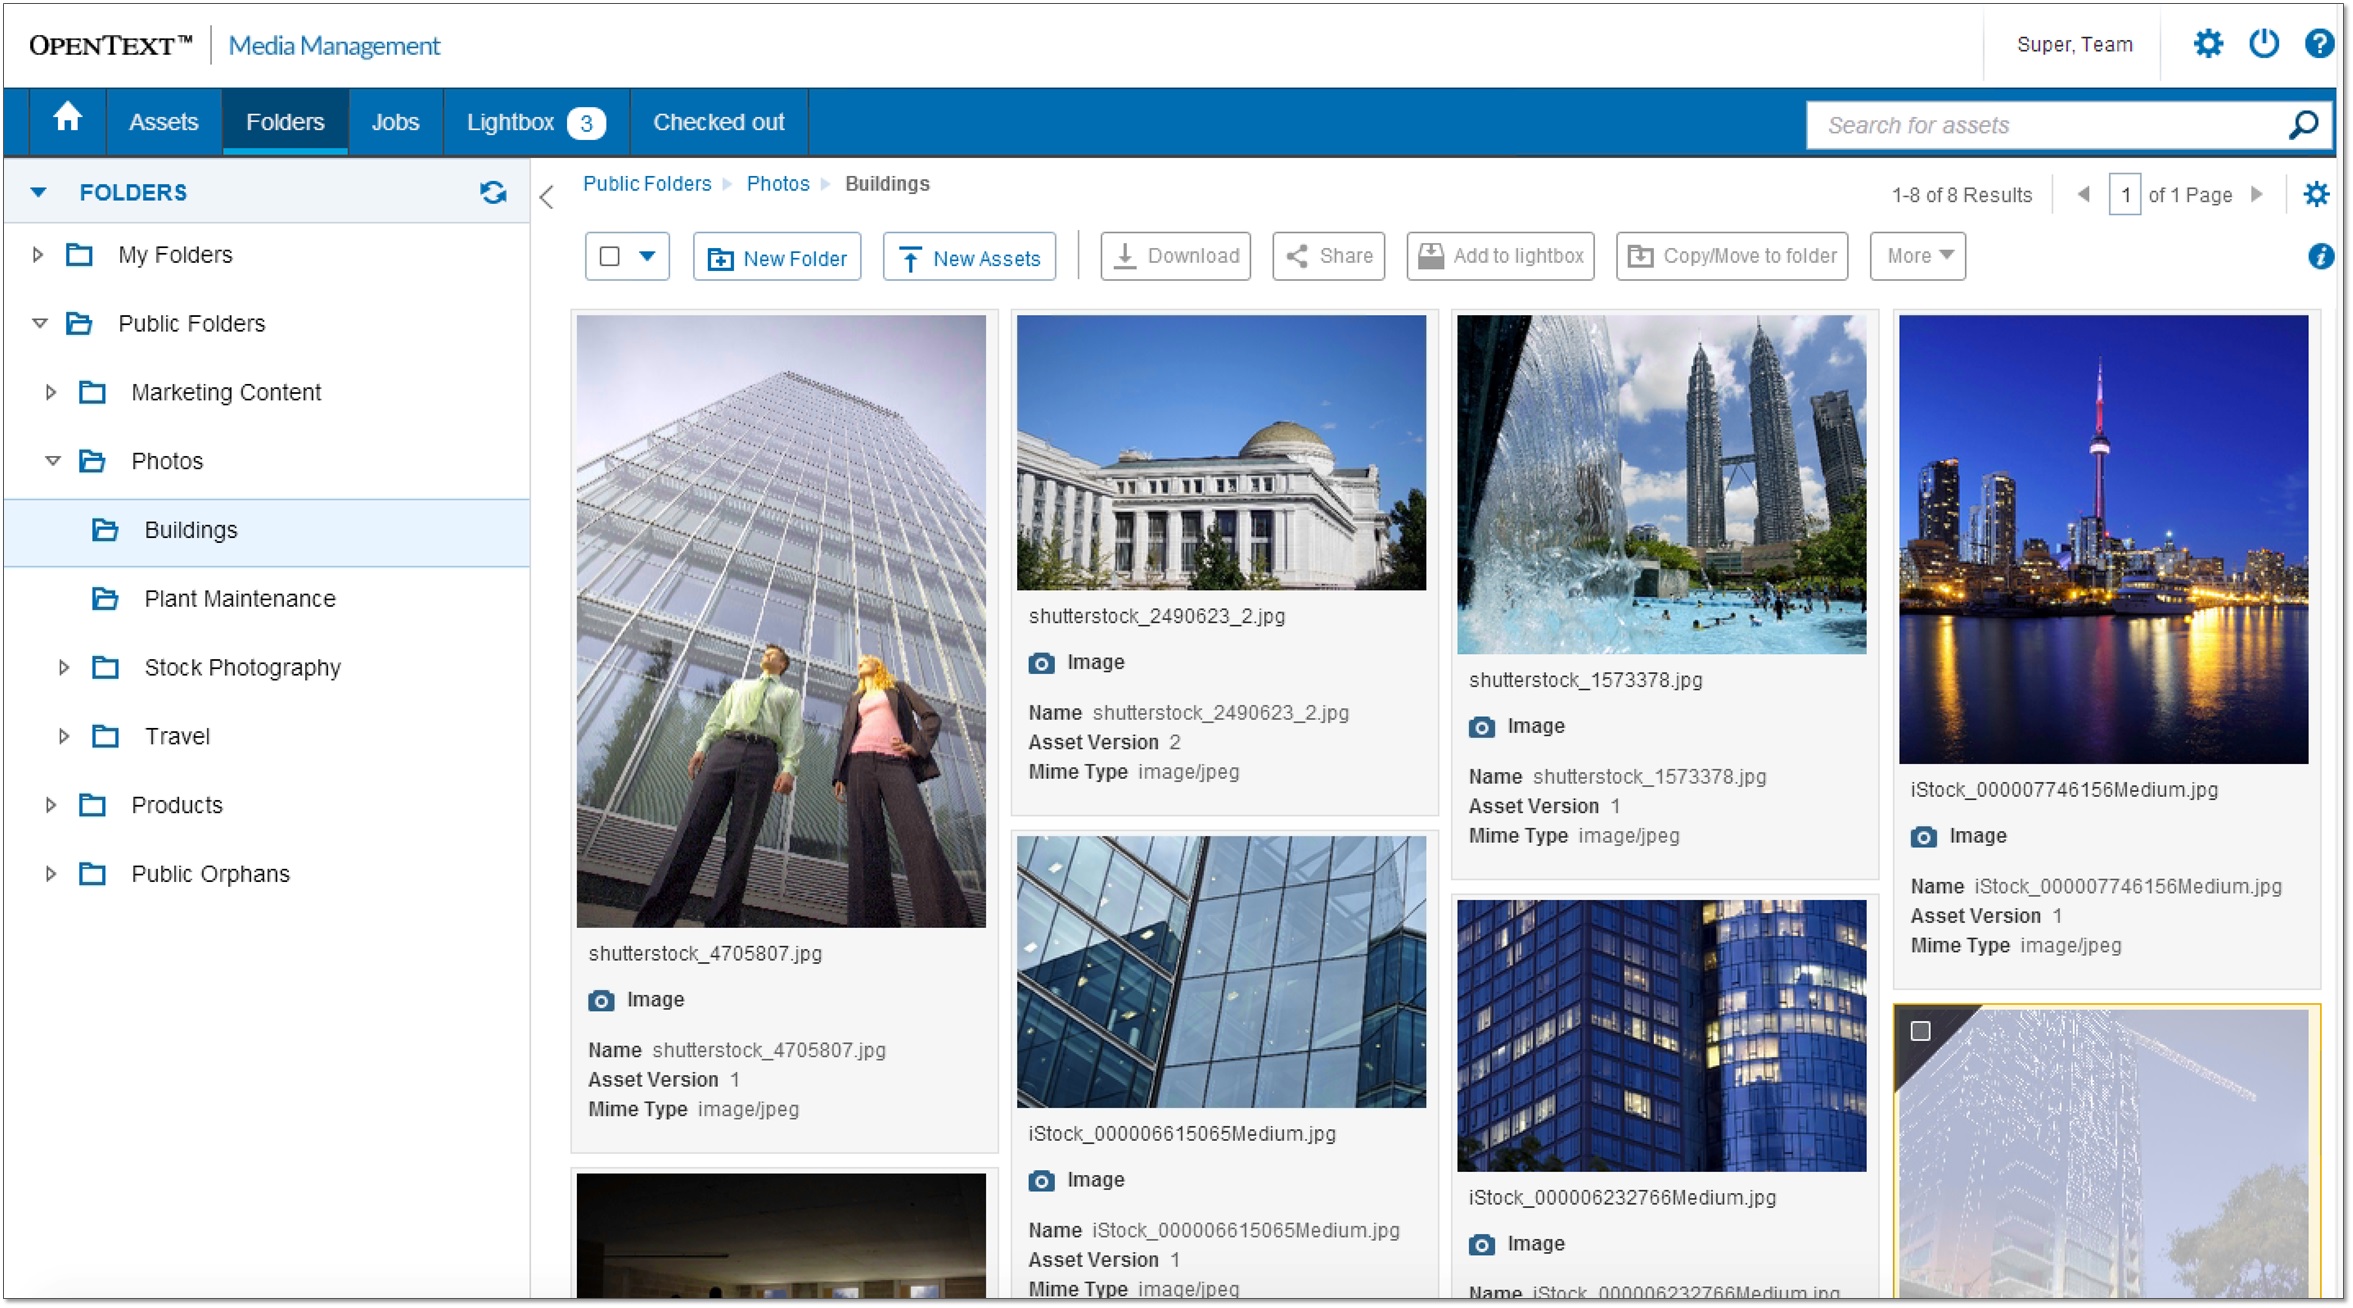This screenshot has width=2353, height=1308.
Task: Expand the Marketing Content node
Action: 50,392
